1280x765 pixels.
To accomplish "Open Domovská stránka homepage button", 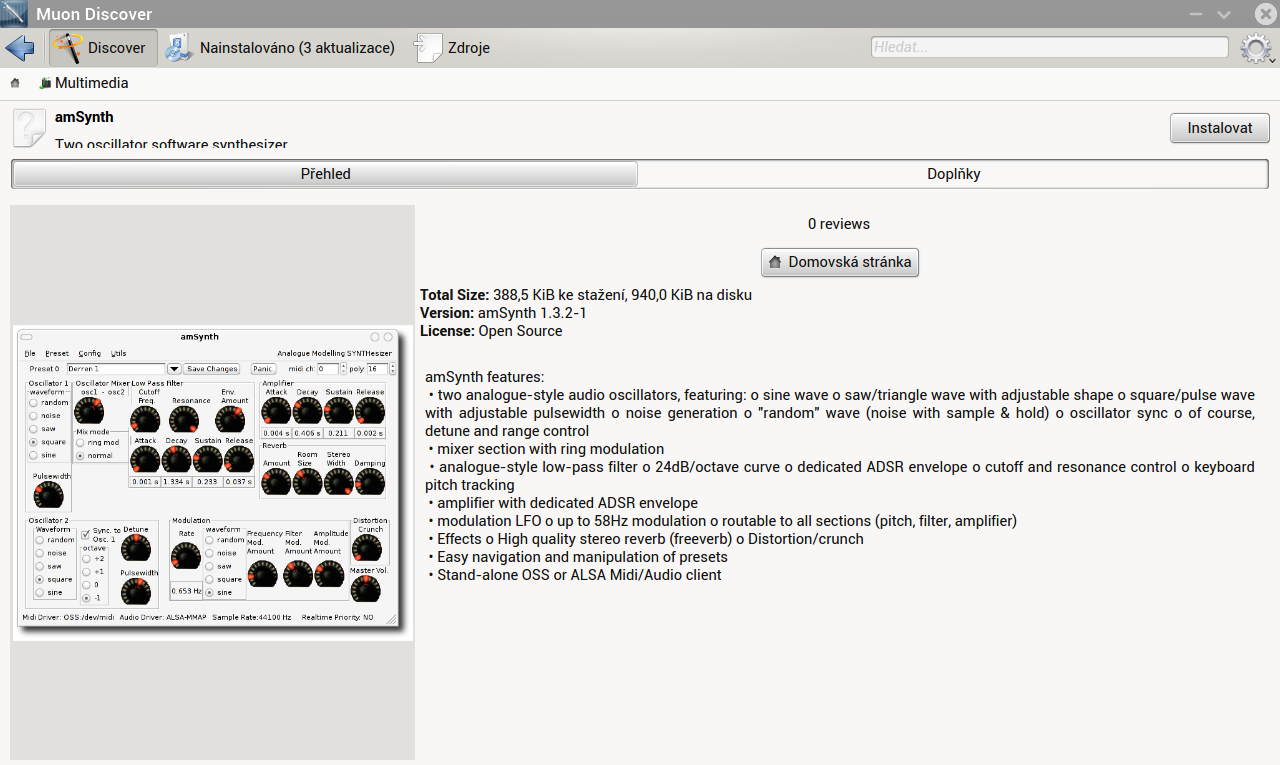I will 840,262.
